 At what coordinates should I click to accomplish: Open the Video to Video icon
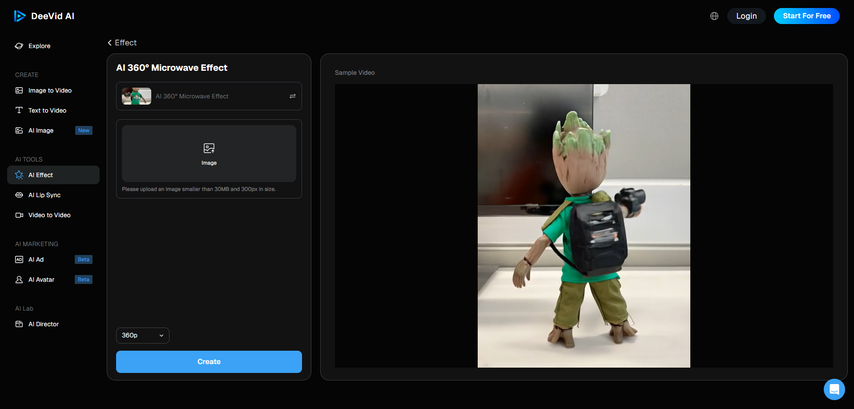pyautogui.click(x=19, y=215)
